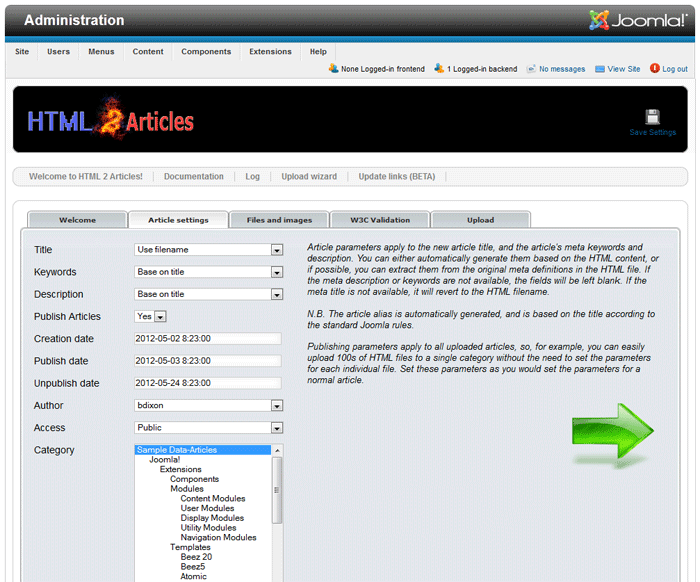Click the No messages envelope icon
The image size is (700, 582).
531,69
